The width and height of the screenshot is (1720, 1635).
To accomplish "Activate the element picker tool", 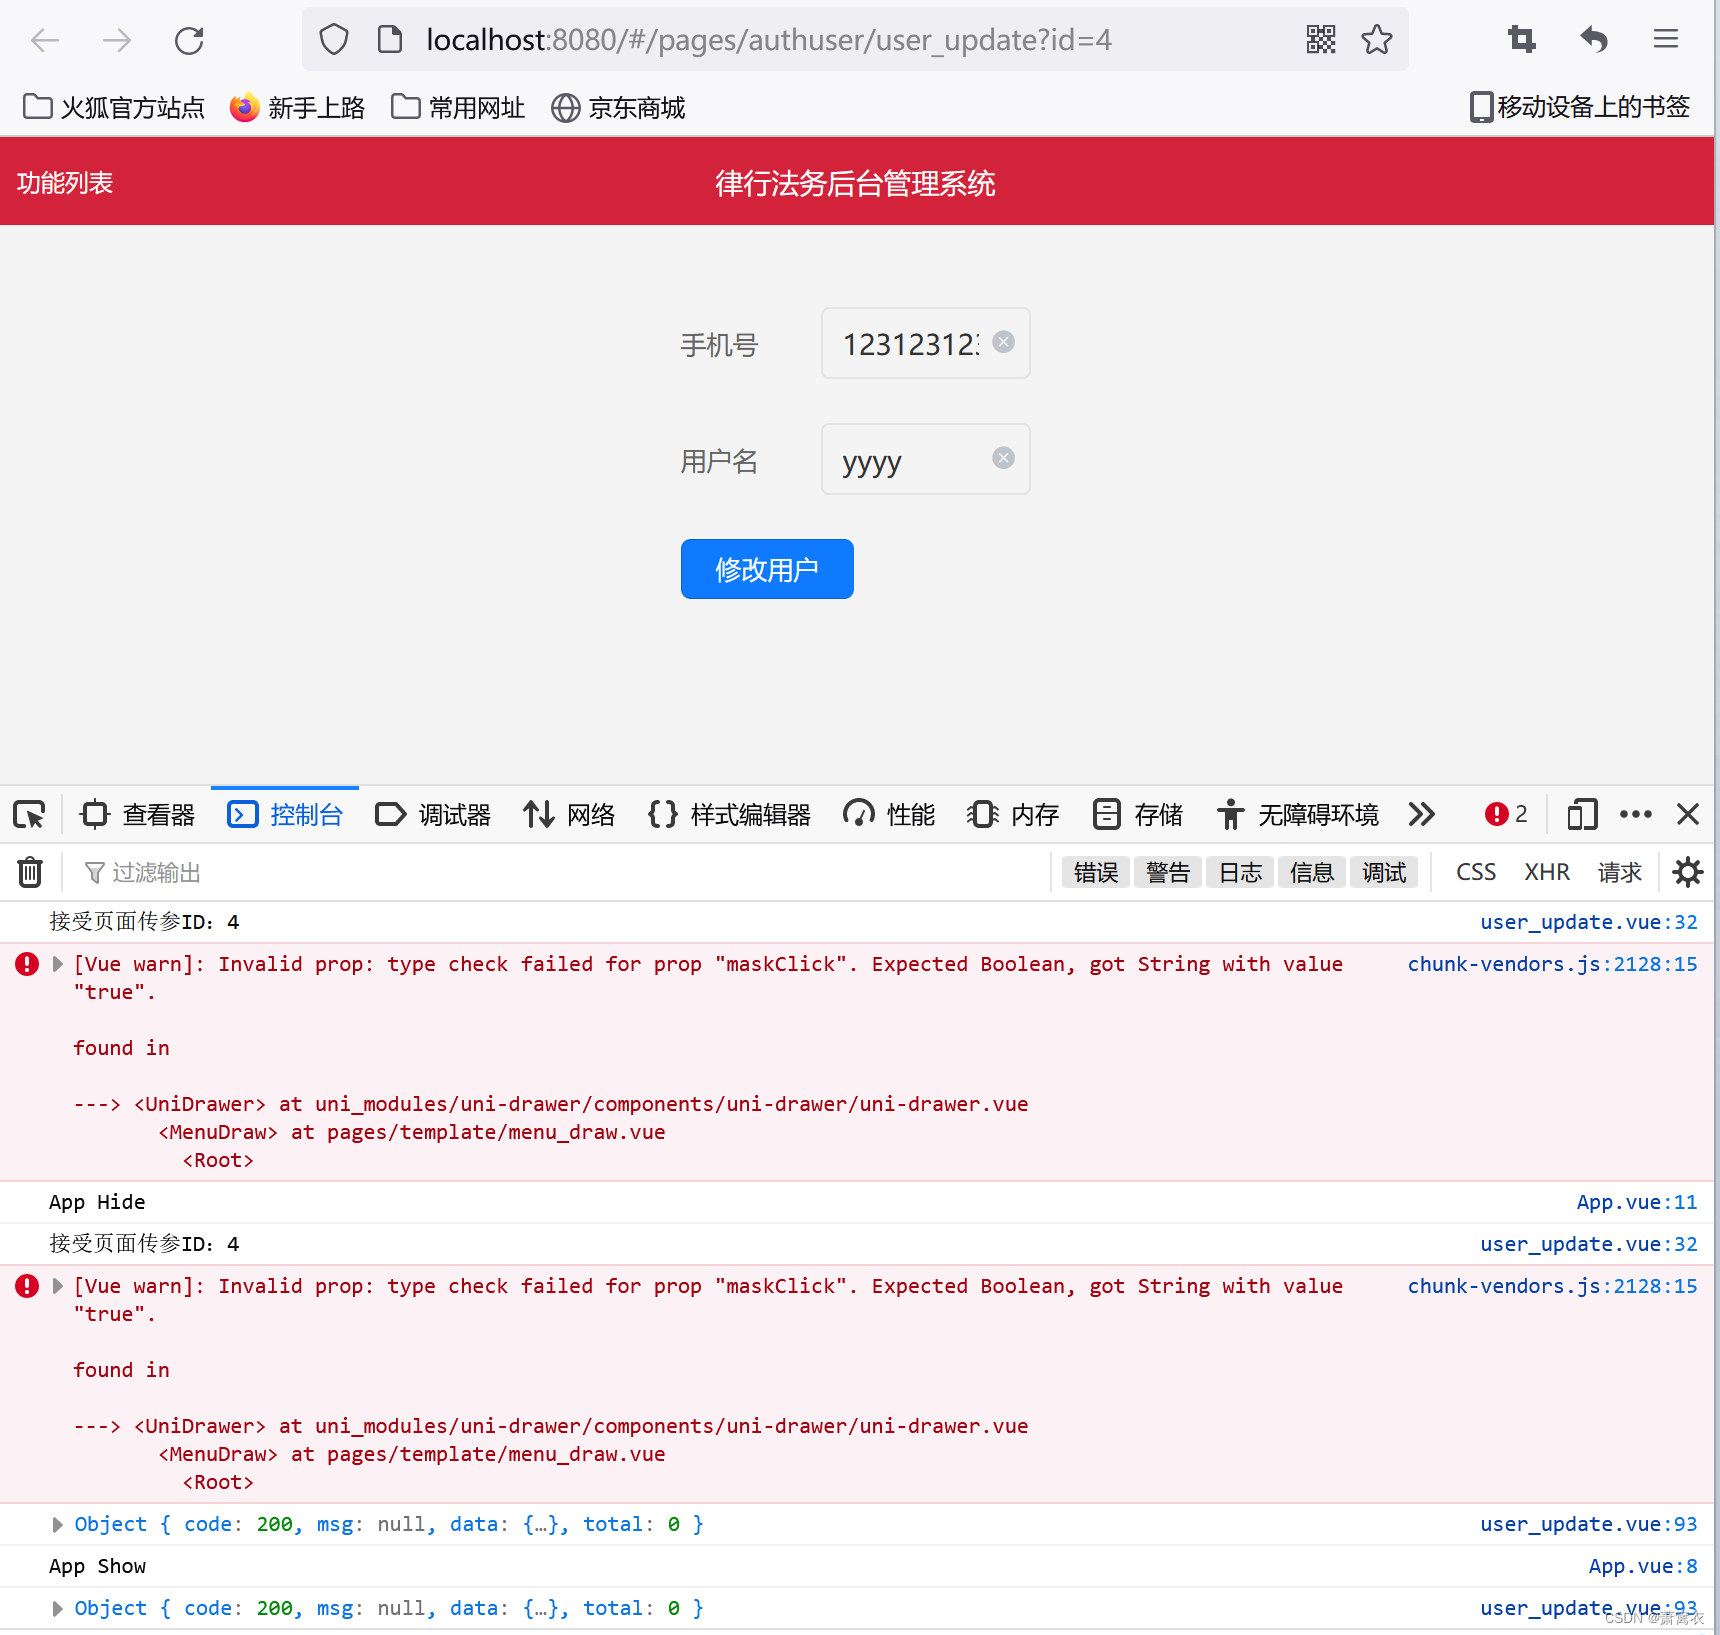I will click(x=29, y=815).
